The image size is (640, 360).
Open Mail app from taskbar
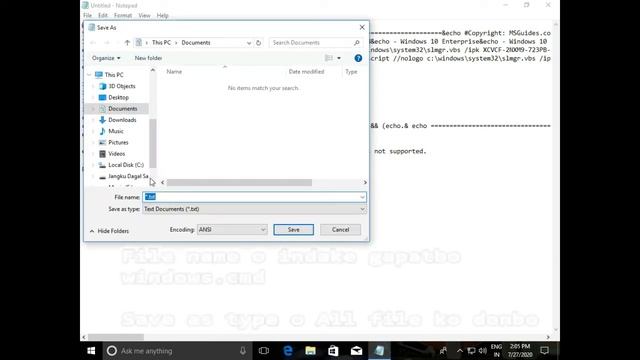[356, 351]
